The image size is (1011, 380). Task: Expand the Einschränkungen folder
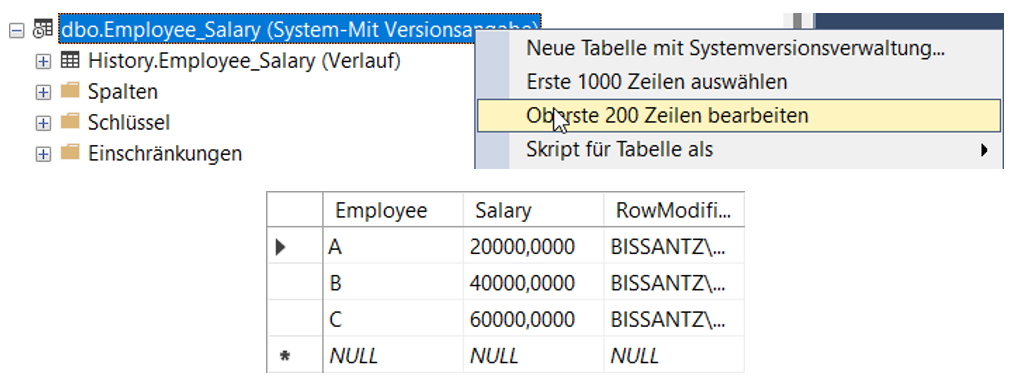pos(43,154)
